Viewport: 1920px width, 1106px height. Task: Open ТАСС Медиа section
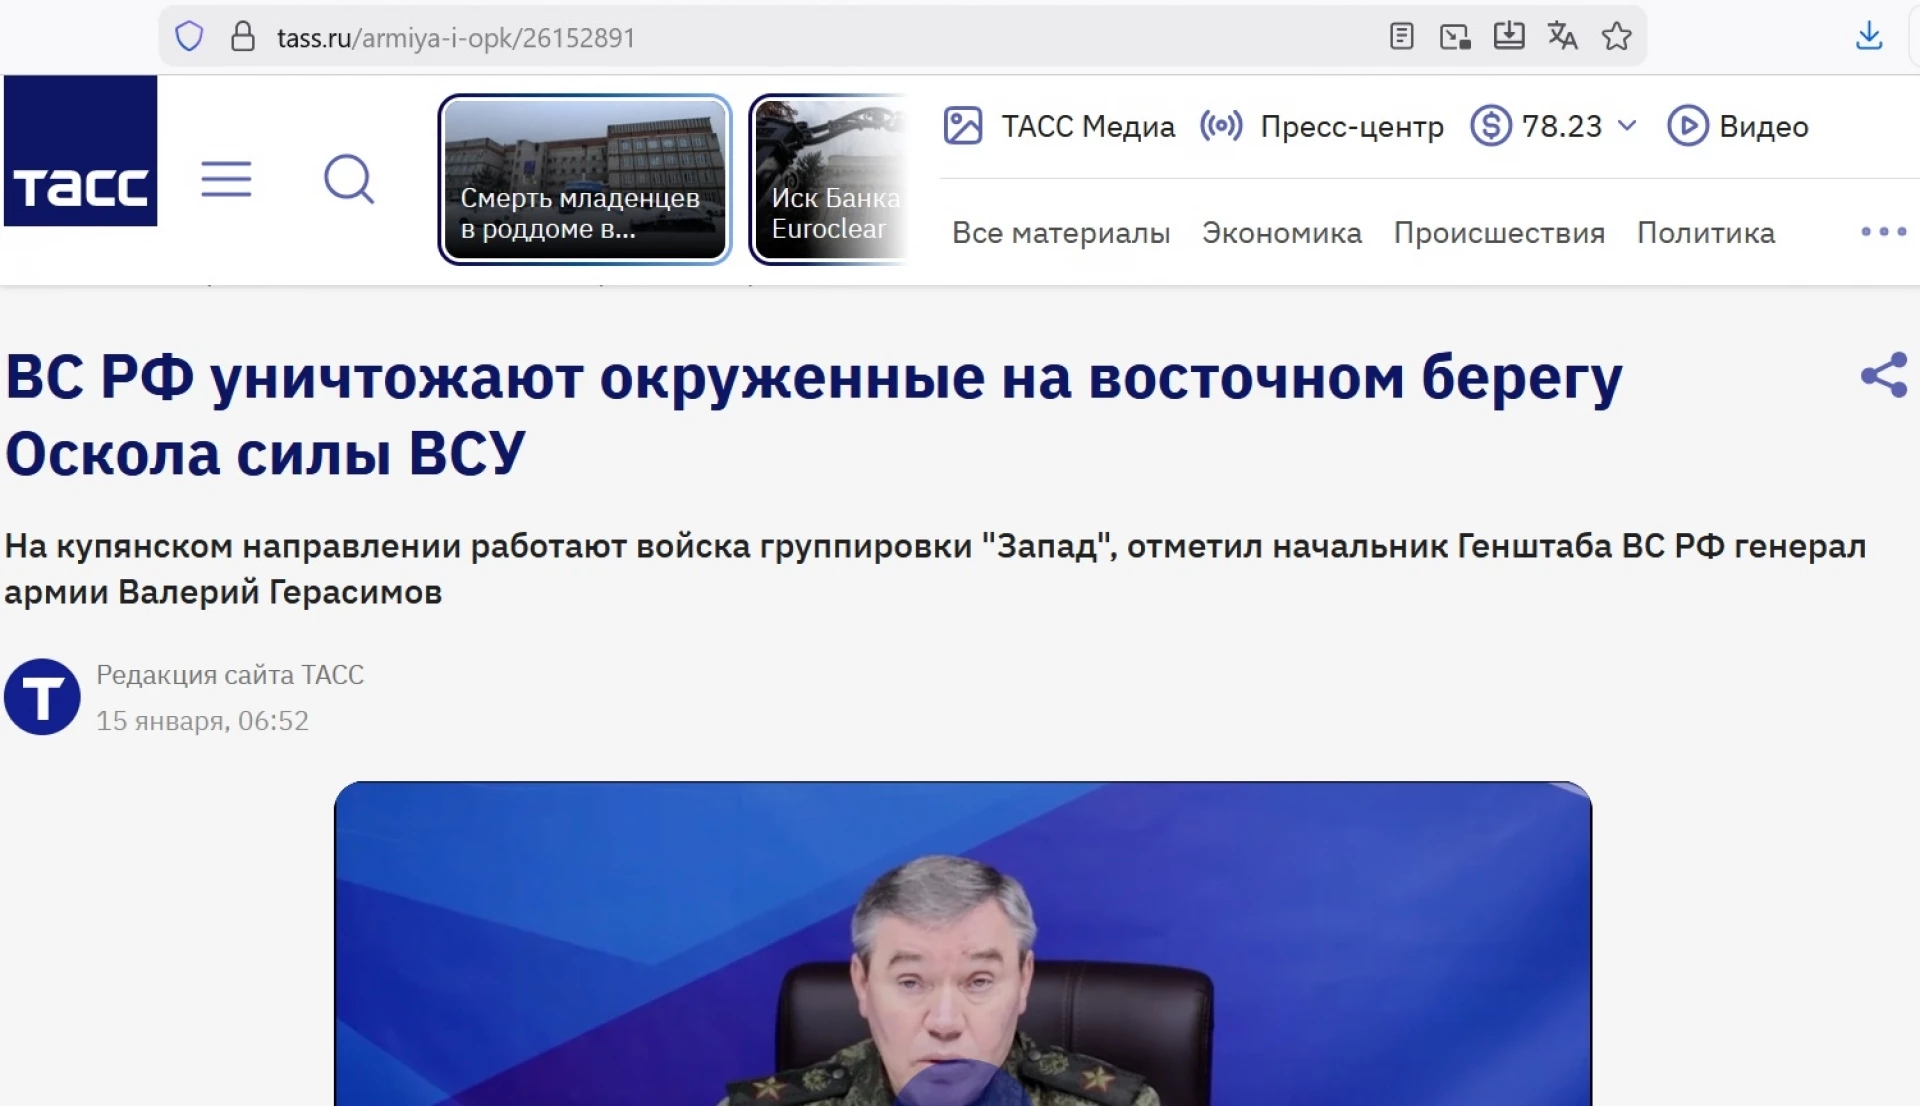click(x=1059, y=126)
